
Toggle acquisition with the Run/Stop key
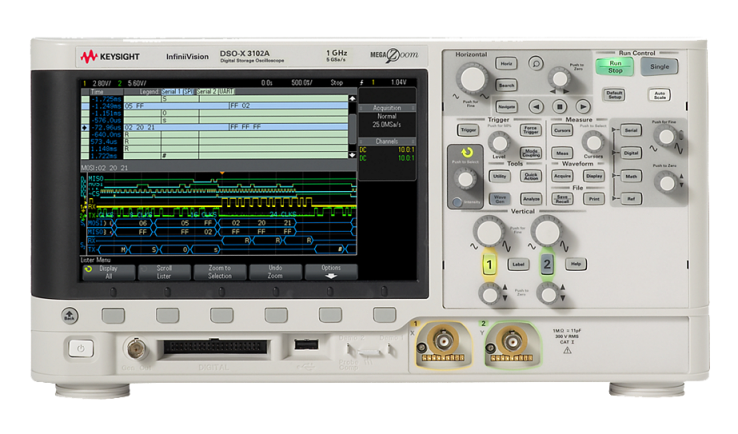615,67
